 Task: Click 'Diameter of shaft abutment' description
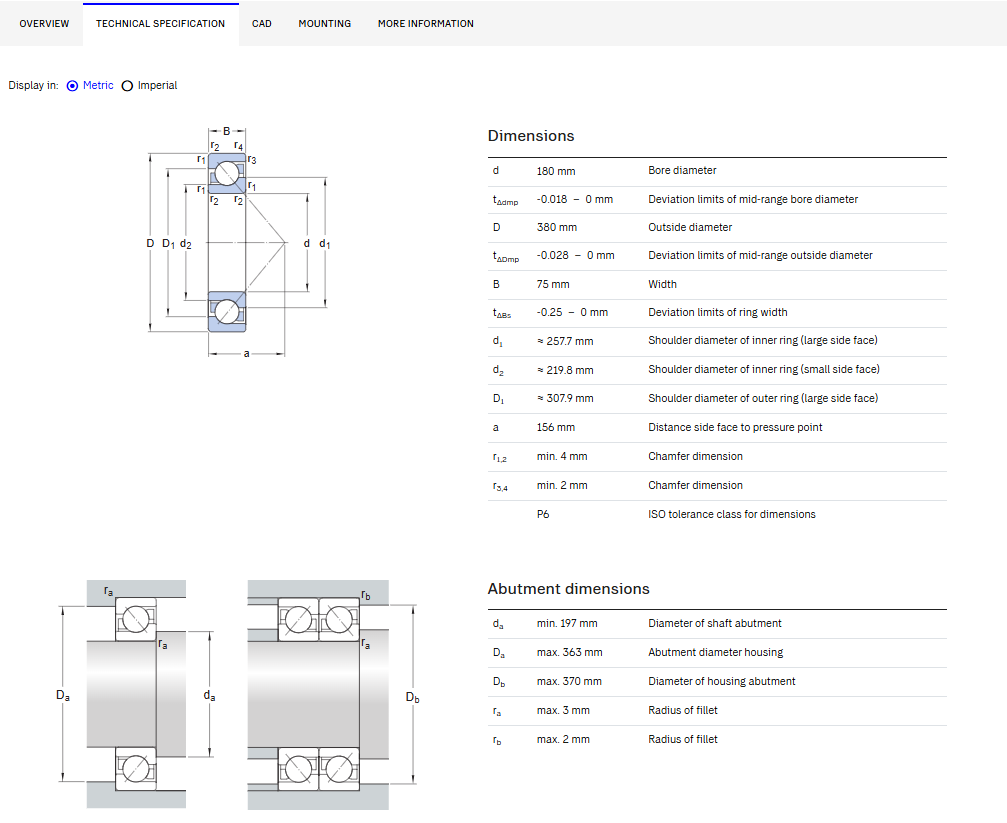715,623
